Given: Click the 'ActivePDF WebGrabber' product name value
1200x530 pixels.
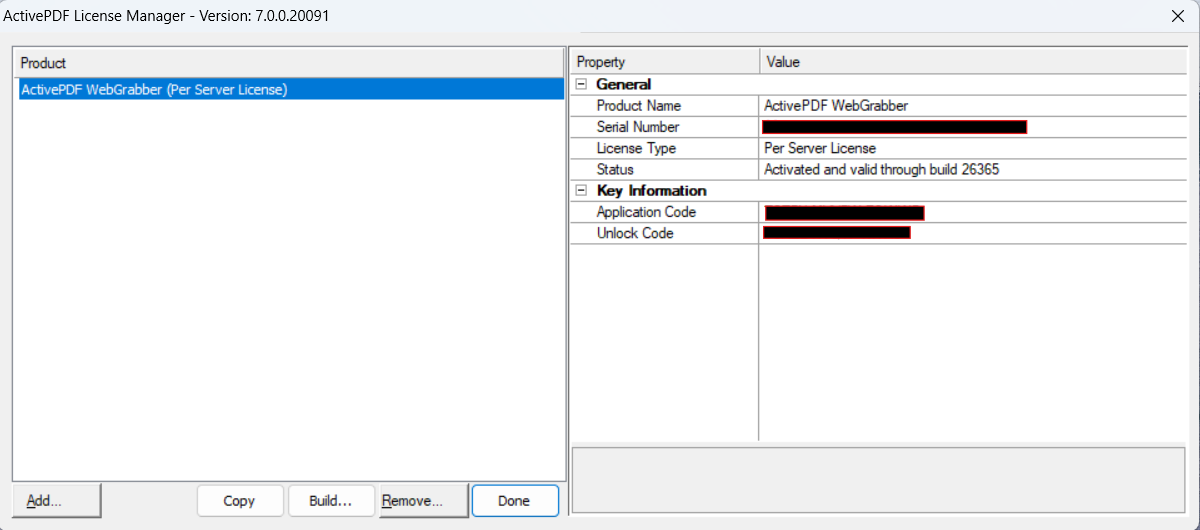Looking at the screenshot, I should click(x=836, y=106).
